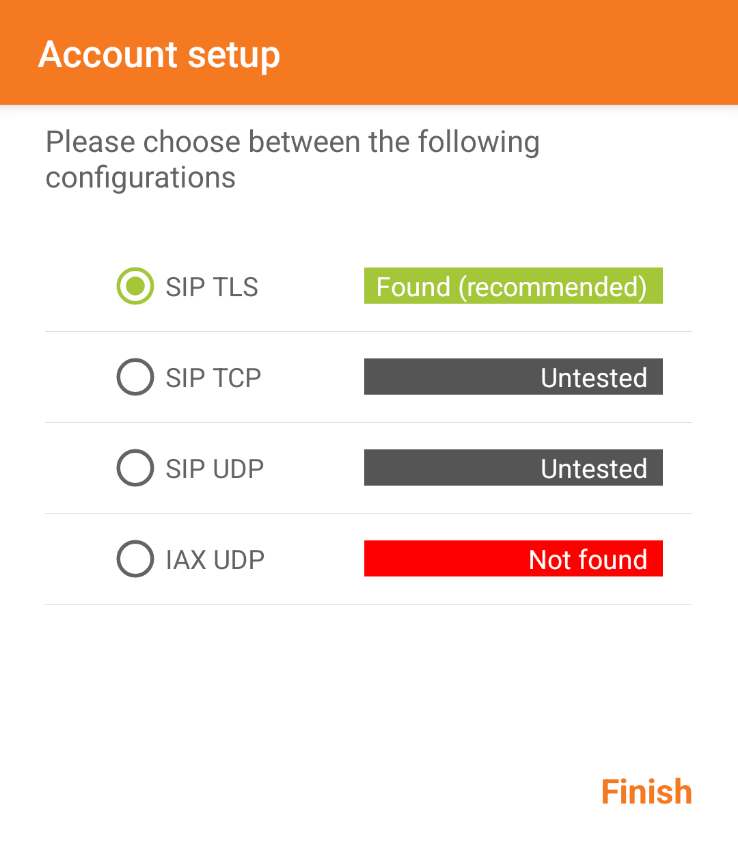Select the SIP TLS radio button
This screenshot has width=738, height=852.
pos(134,287)
